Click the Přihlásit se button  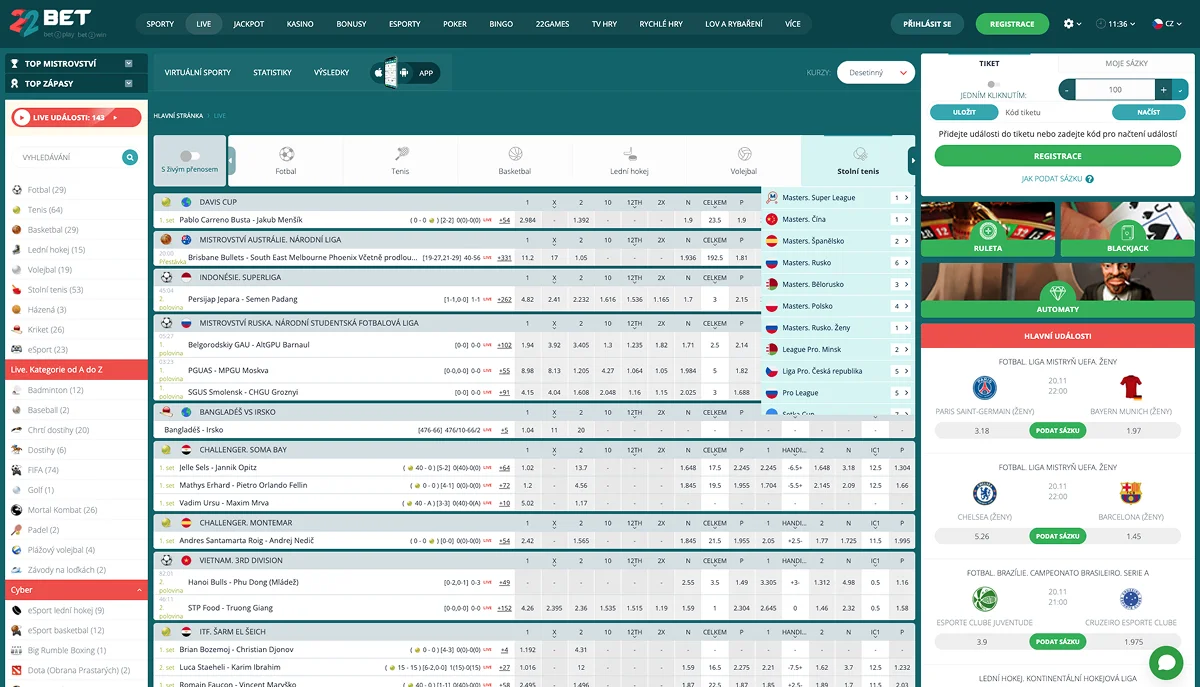point(927,24)
